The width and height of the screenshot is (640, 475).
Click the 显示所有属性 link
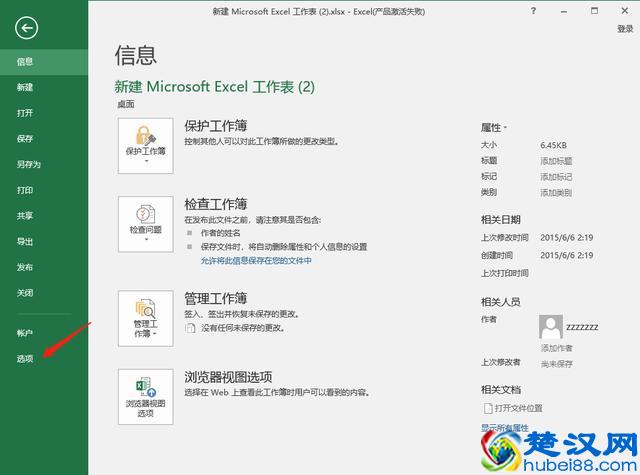point(504,428)
